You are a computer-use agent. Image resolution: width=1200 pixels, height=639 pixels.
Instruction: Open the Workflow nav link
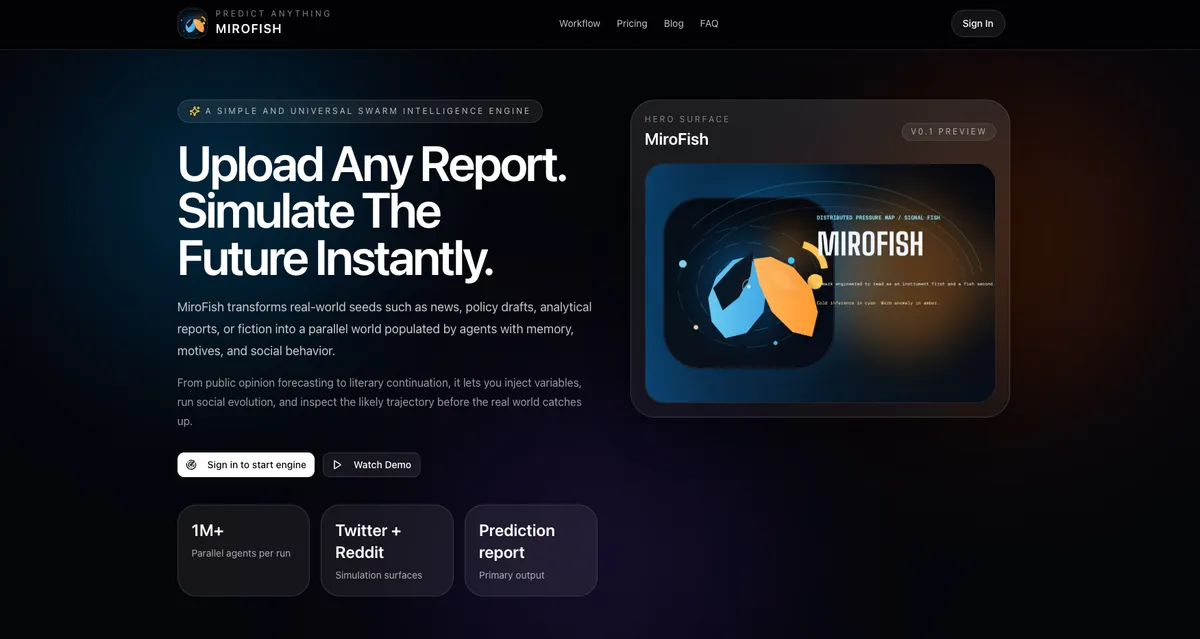pyautogui.click(x=580, y=23)
